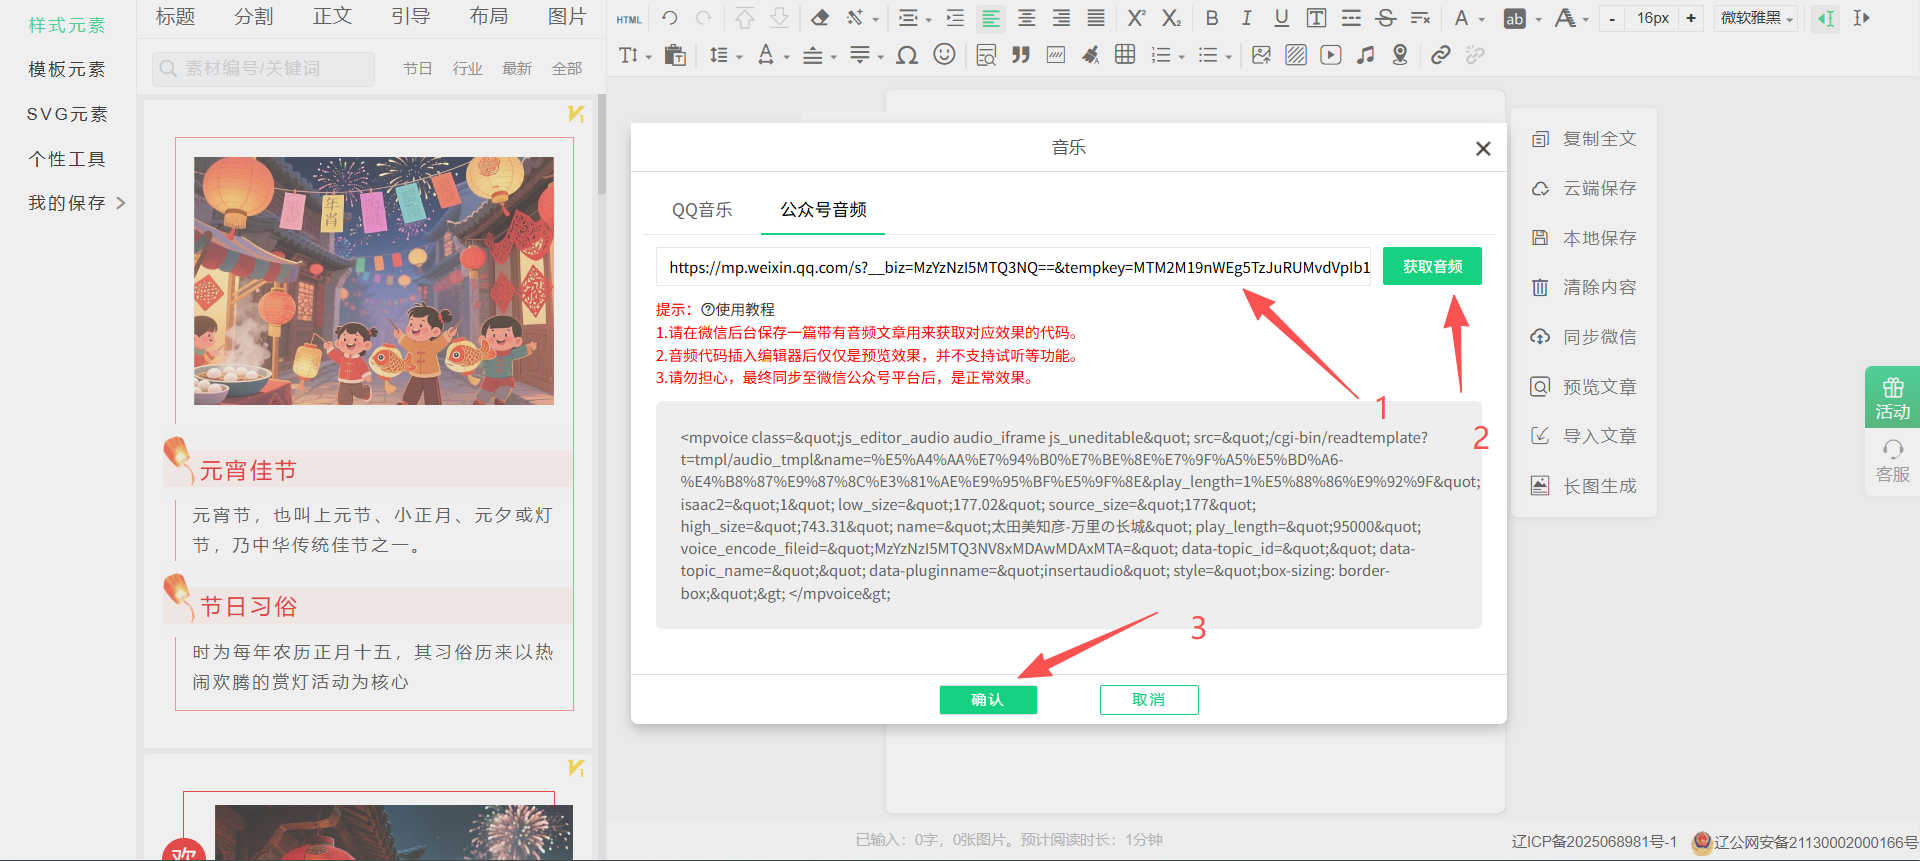Select the 公众号音频 tab
This screenshot has height=861, width=1920.
tap(823, 210)
